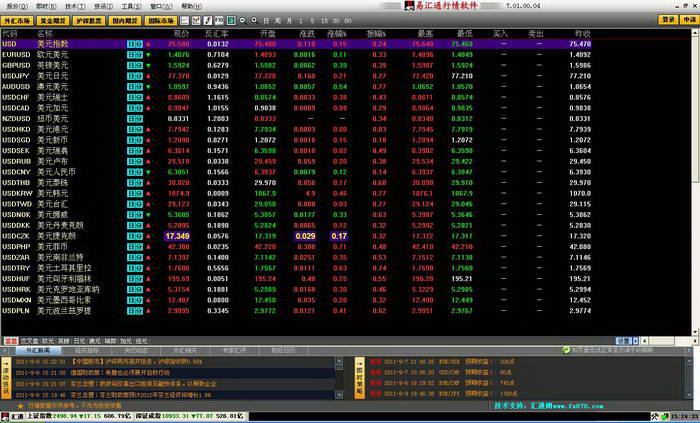Screen dimensions: 700x423
Task: Click the 日分 chart badge for USDPLN
Action: tap(135, 311)
